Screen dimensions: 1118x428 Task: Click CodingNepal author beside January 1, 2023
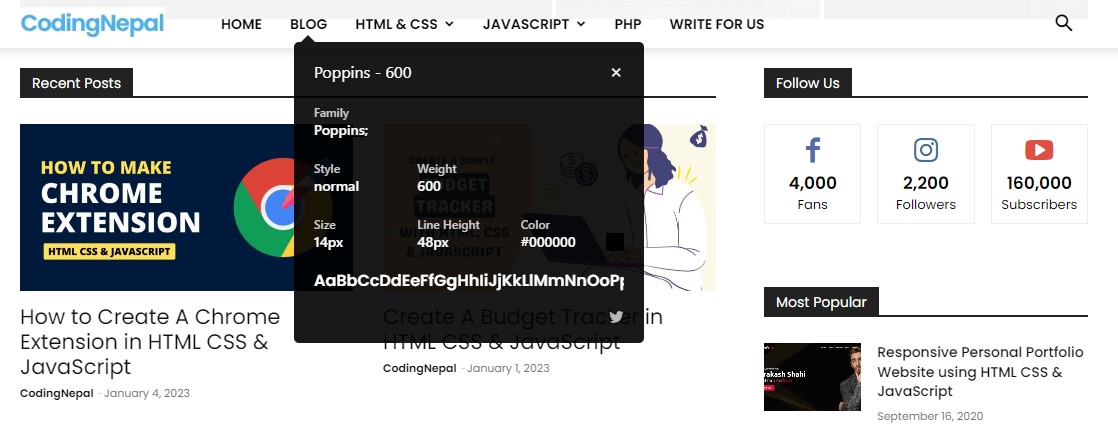(x=419, y=368)
